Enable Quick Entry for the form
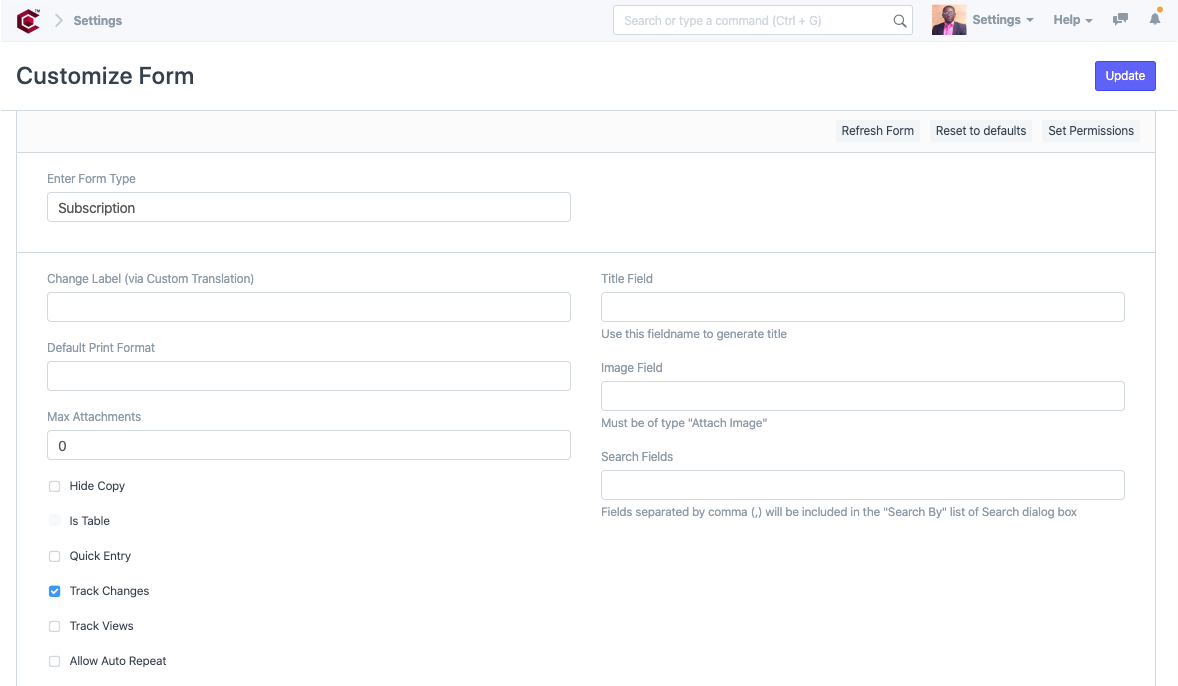The image size is (1178, 686). pos(54,556)
